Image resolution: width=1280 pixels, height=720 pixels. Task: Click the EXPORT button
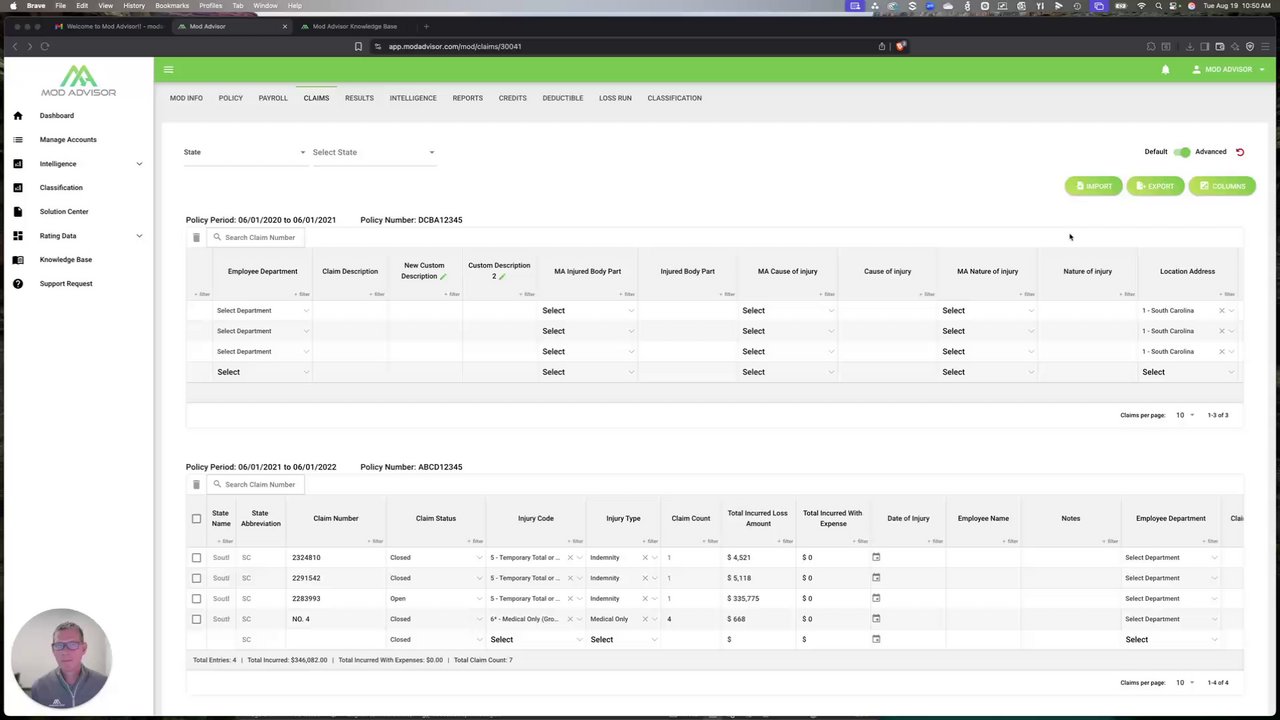1155,186
